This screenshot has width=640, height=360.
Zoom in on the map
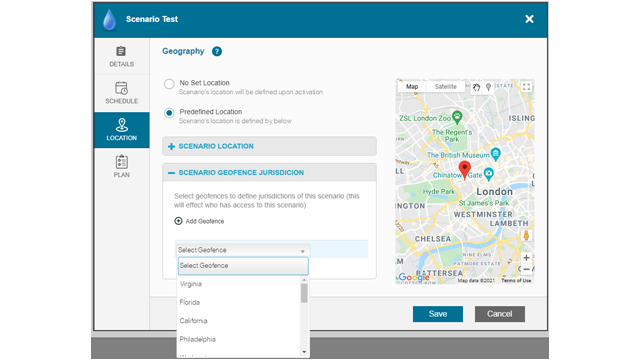(527, 258)
